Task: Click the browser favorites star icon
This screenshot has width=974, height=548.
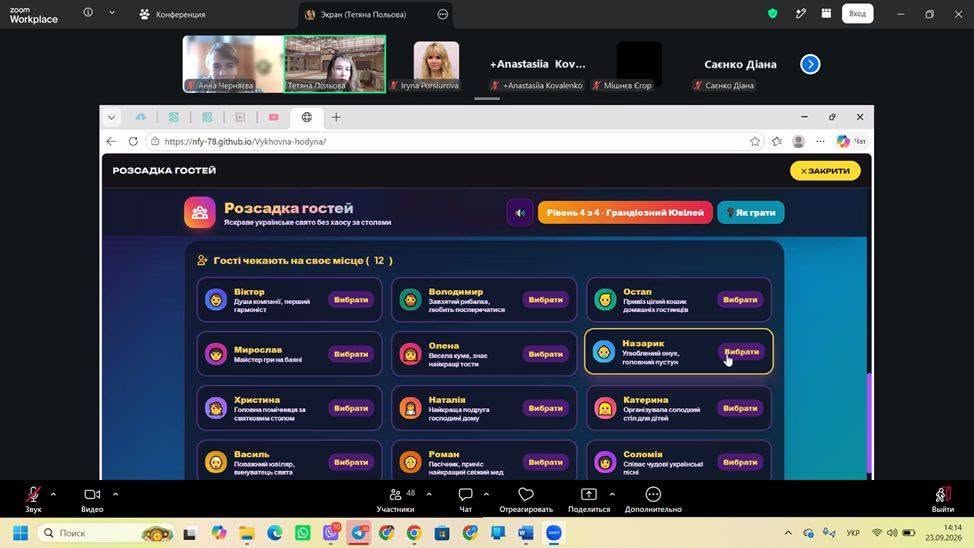Action: pos(755,142)
